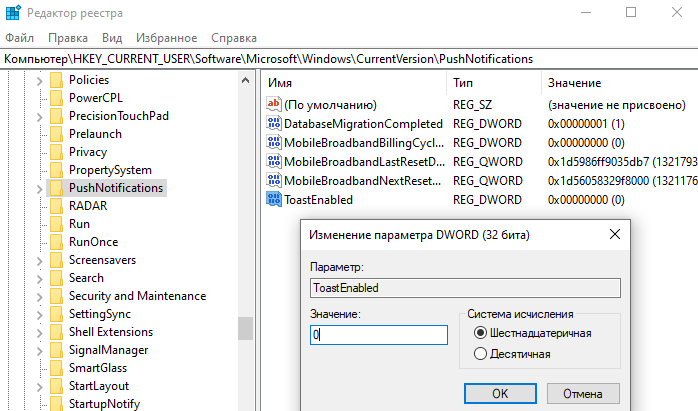
Task: Select the MobileBroadbandBillingCycl... DWORD icon
Action: pyautogui.click(x=274, y=142)
